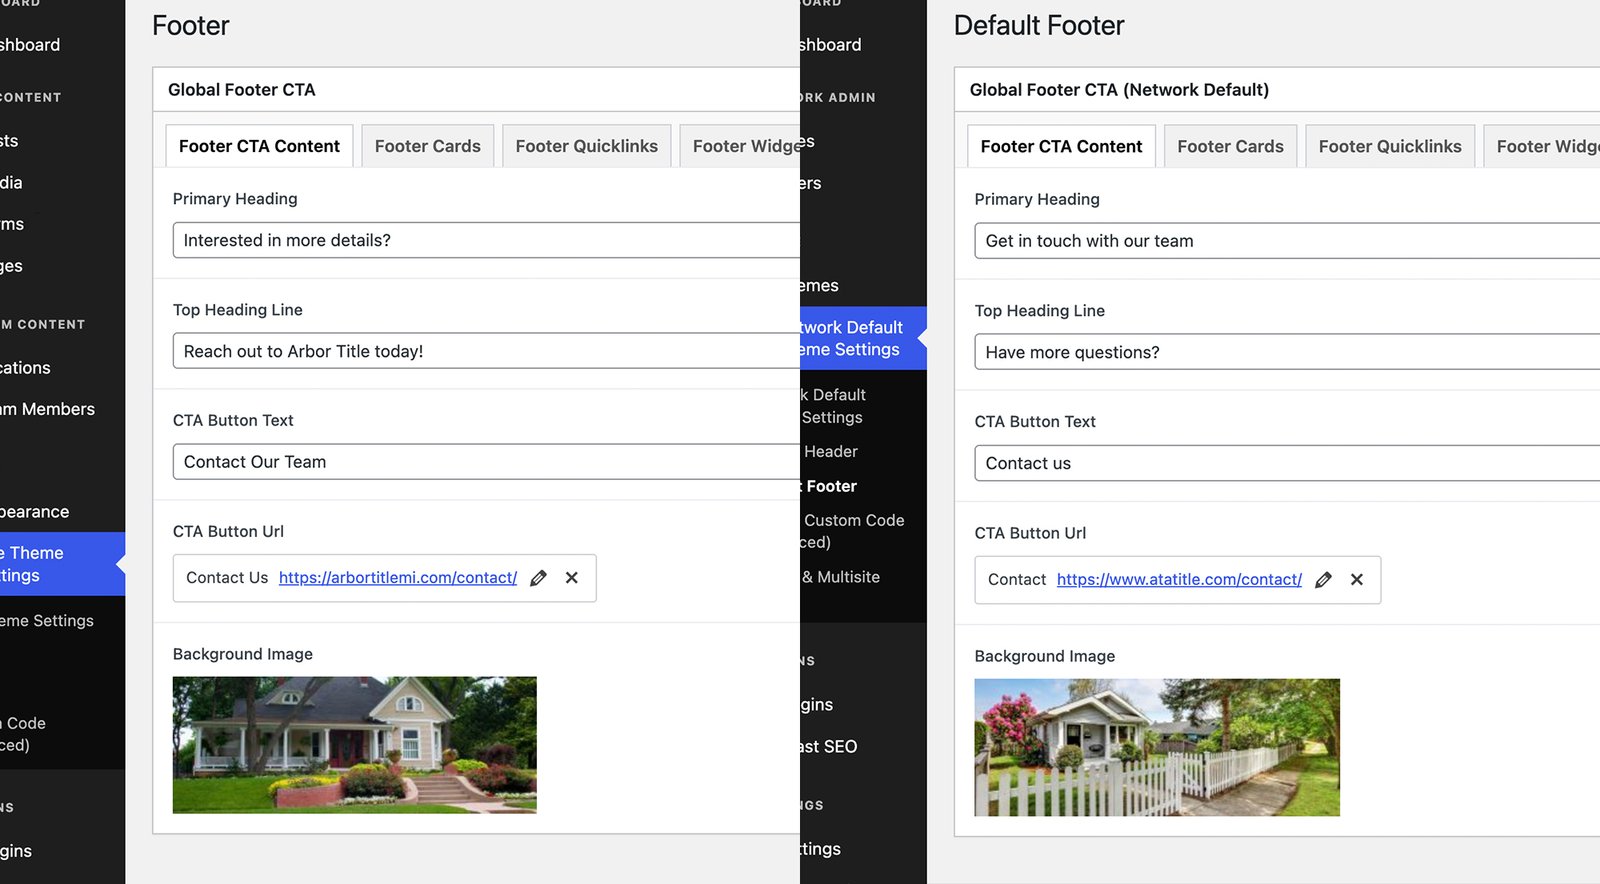Click the 'Interested in more details?' heading field
The image size is (1600, 884).
click(x=485, y=240)
